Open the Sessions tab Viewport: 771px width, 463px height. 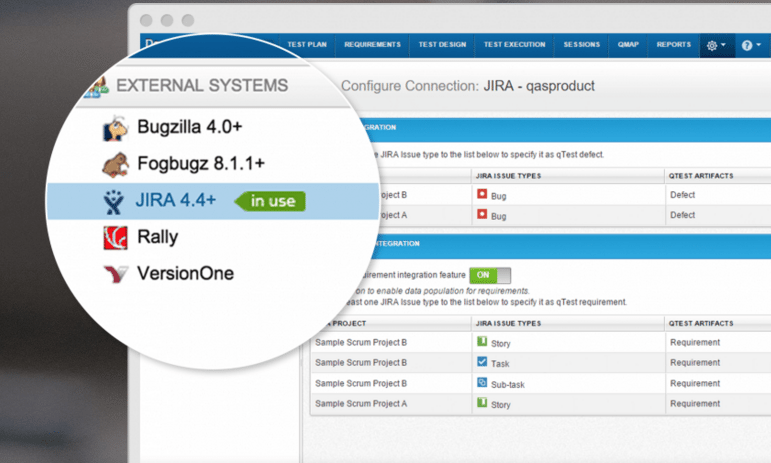pyautogui.click(x=582, y=45)
